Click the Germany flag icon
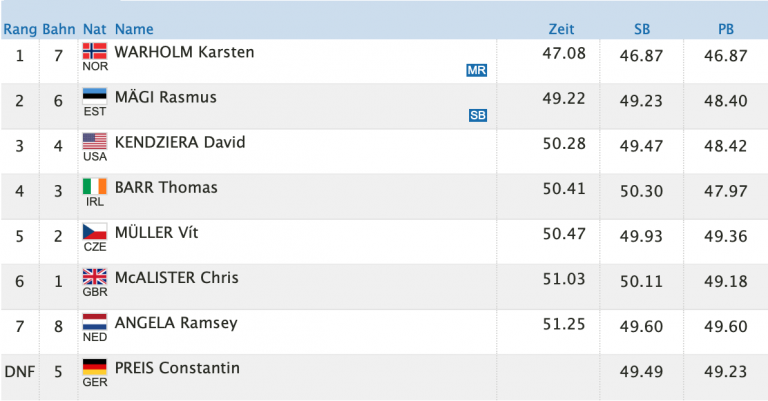 (x=95, y=367)
